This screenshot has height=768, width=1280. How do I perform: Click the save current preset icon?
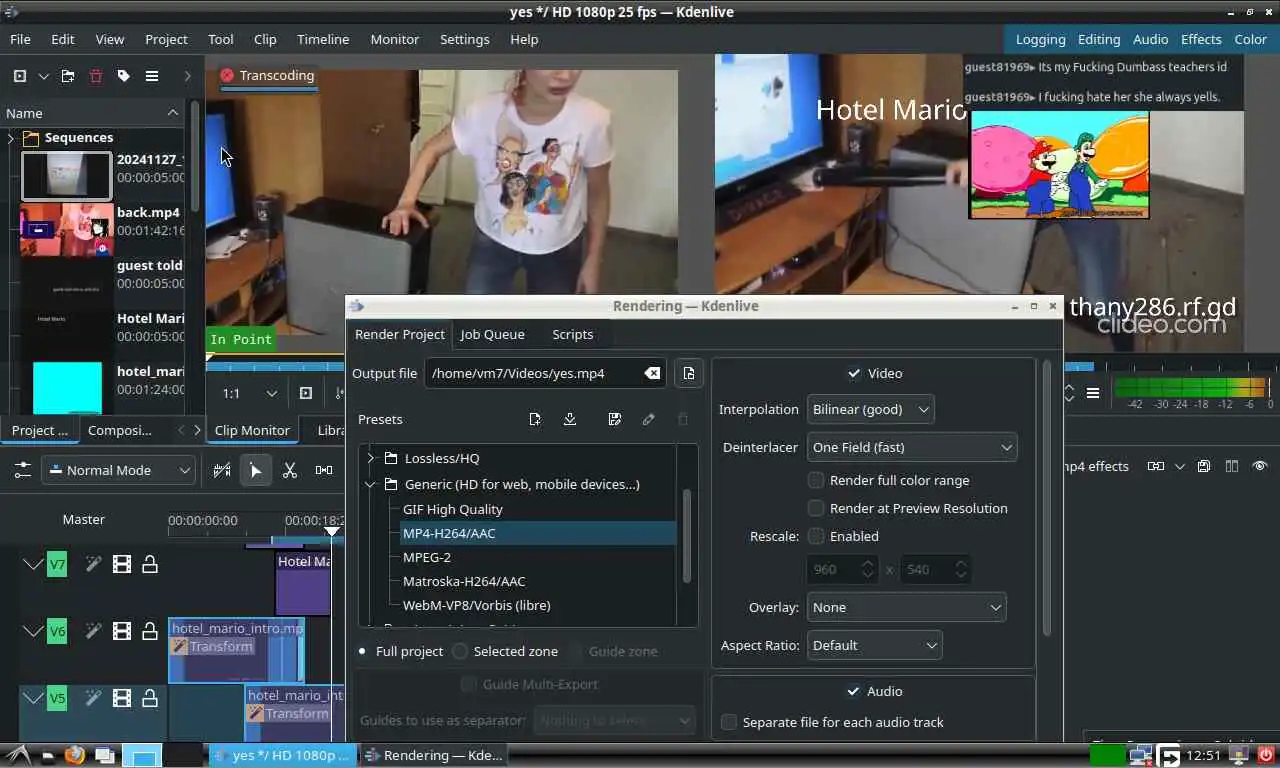tap(614, 419)
